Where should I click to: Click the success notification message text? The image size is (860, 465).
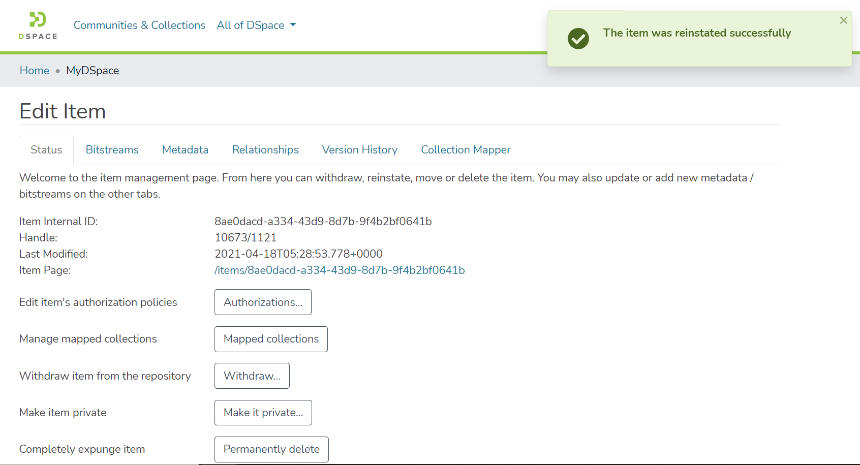[696, 33]
